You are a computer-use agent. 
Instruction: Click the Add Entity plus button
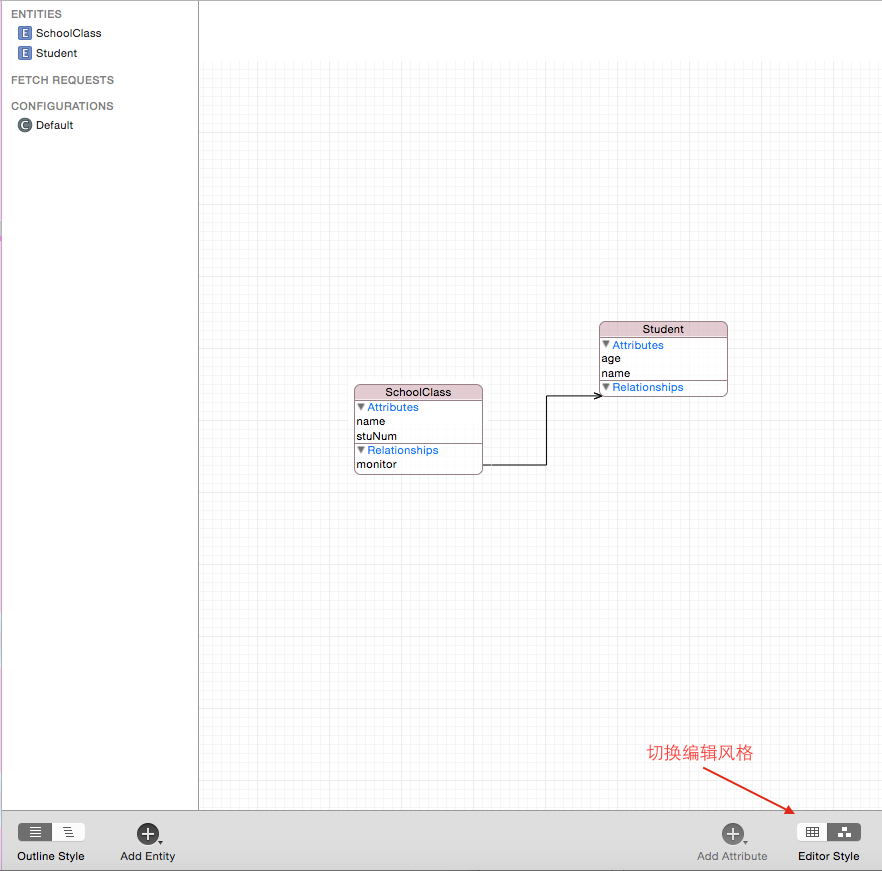(147, 833)
